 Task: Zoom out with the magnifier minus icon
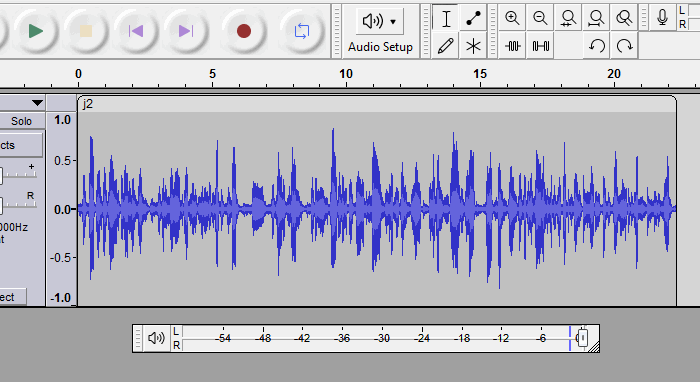click(540, 18)
